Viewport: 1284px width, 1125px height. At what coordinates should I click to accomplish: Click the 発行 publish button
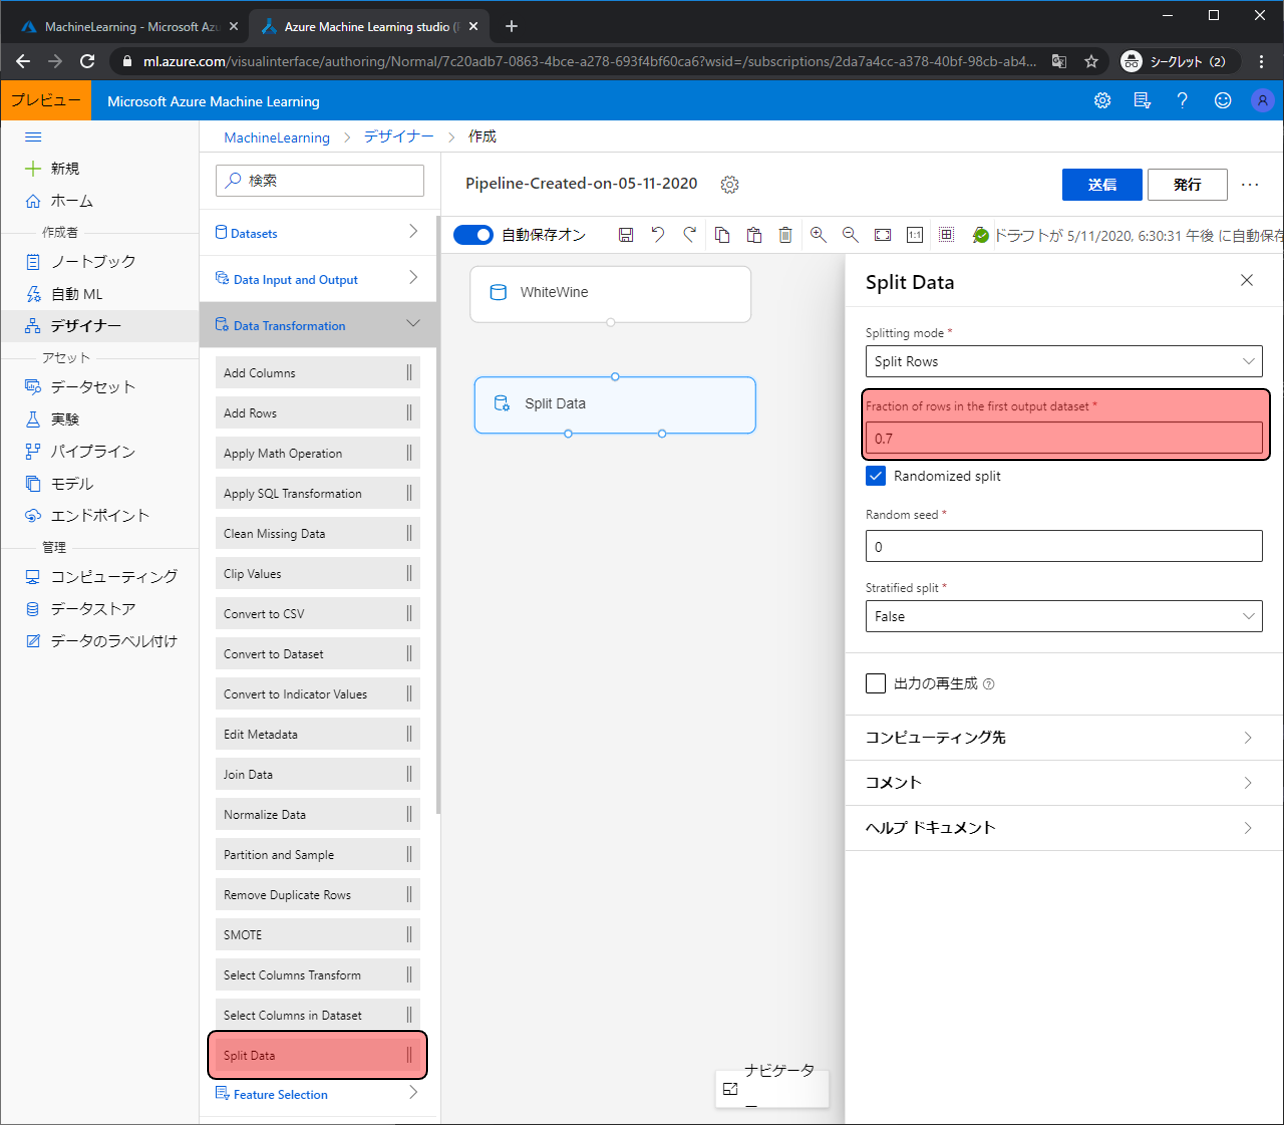(x=1187, y=185)
